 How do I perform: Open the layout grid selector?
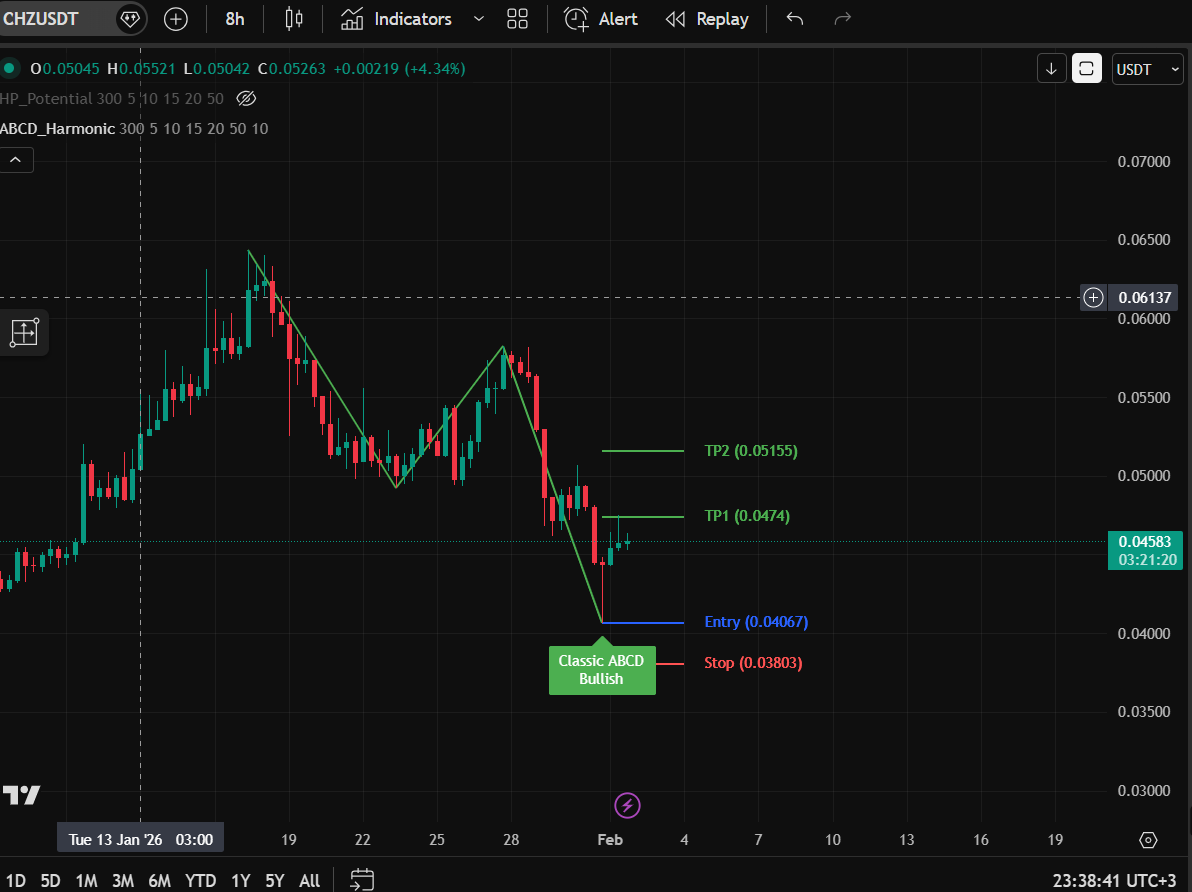pyautogui.click(x=518, y=19)
